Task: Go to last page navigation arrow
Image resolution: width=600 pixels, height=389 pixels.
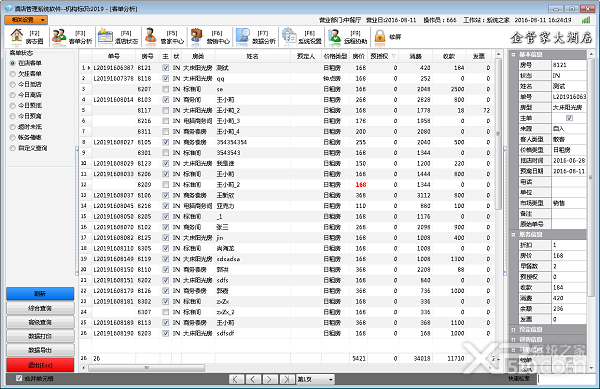Action: tap(286, 379)
